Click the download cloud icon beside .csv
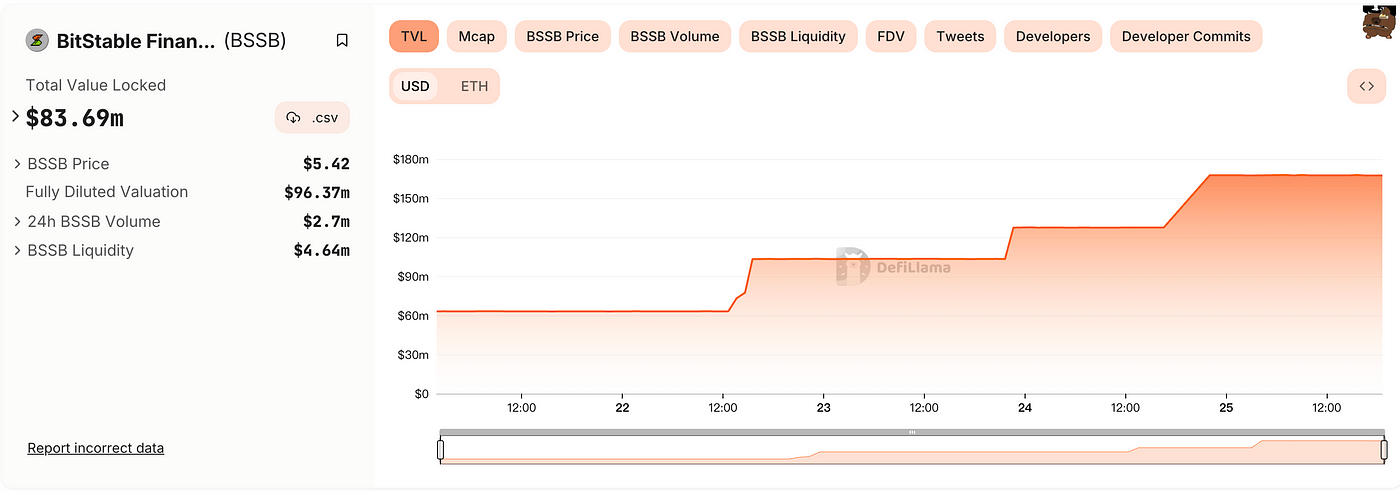Image resolution: width=1400 pixels, height=492 pixels. coord(293,118)
